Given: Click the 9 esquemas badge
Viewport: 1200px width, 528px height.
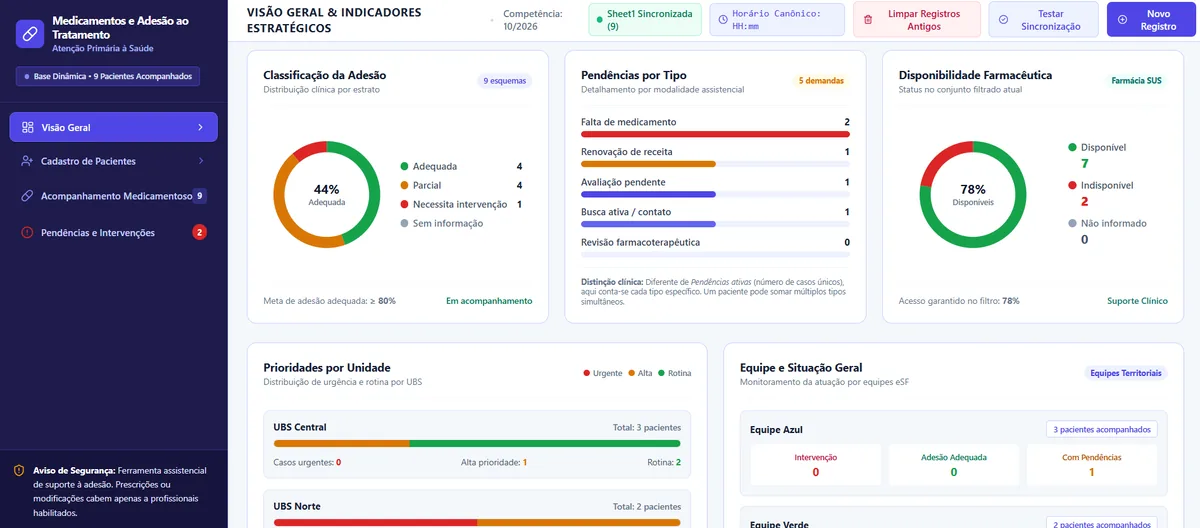Looking at the screenshot, I should 505,81.
